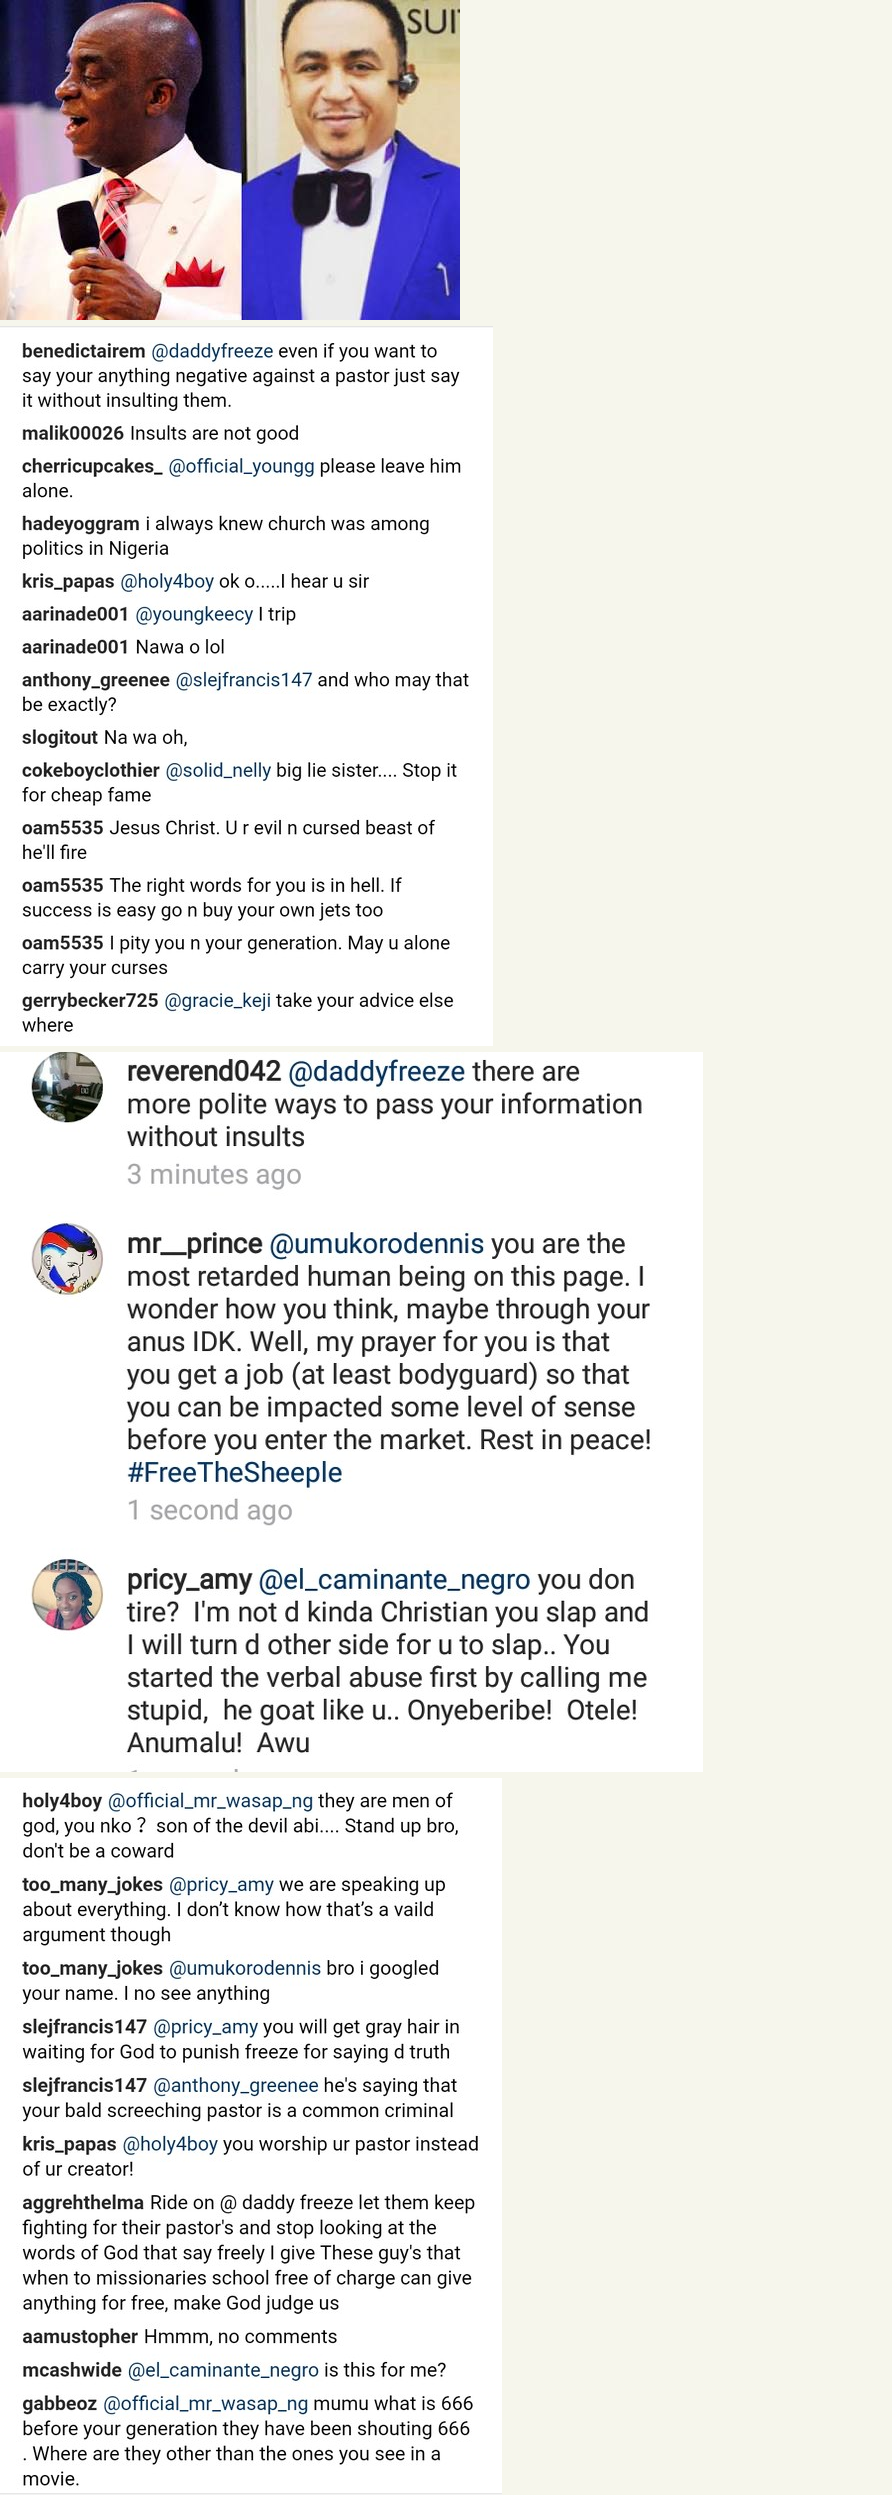Screen dimensions: 892x2495
Task: Visit hadeyoggram's profile via username
Action: 80,524
